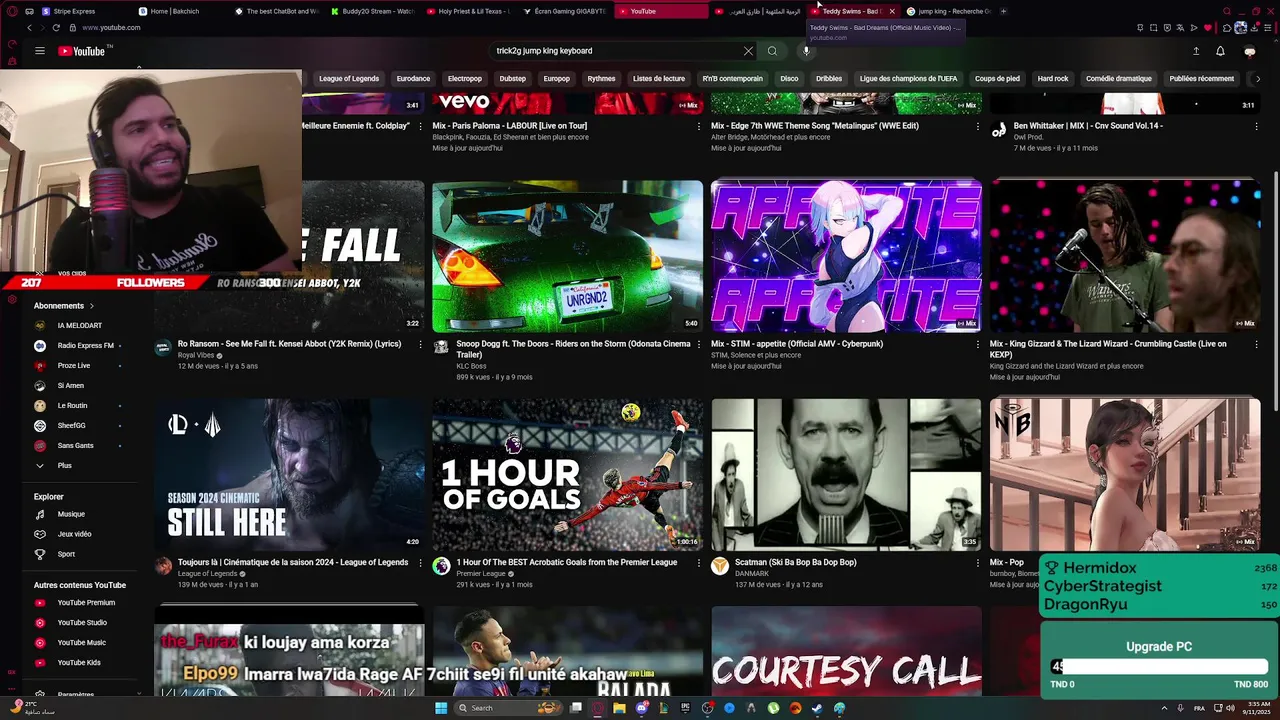1280x720 pixels.
Task: Open YouTube notifications bell
Action: pyautogui.click(x=1220, y=51)
